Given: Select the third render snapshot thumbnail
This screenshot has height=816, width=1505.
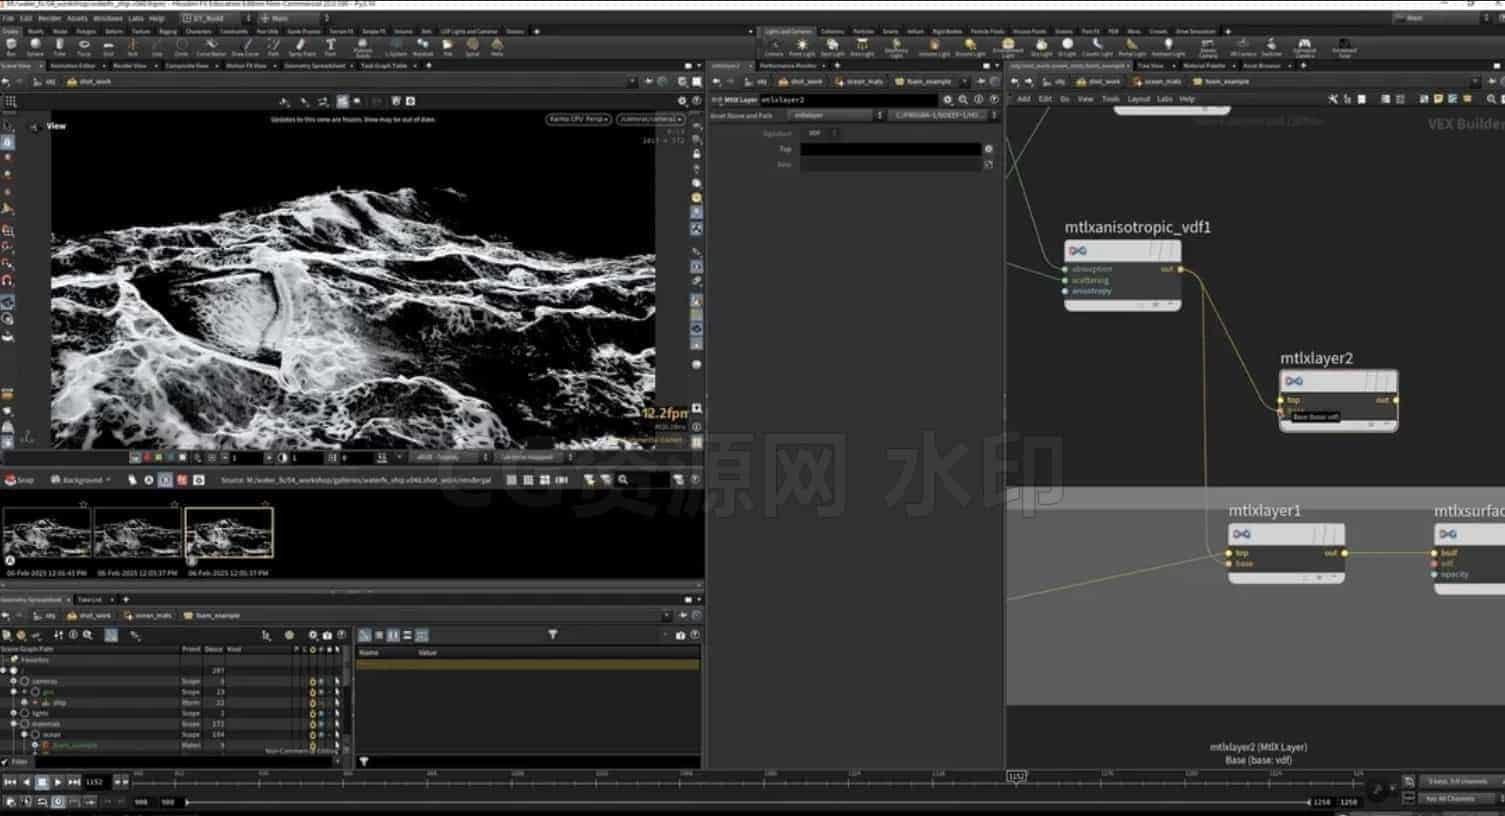Looking at the screenshot, I should click(229, 533).
